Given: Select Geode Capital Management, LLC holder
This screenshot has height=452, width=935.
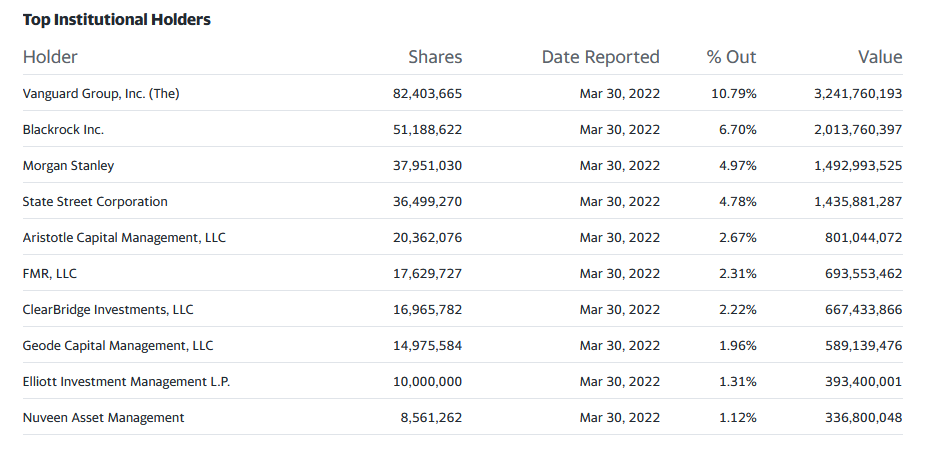Looking at the screenshot, I should click(117, 346).
